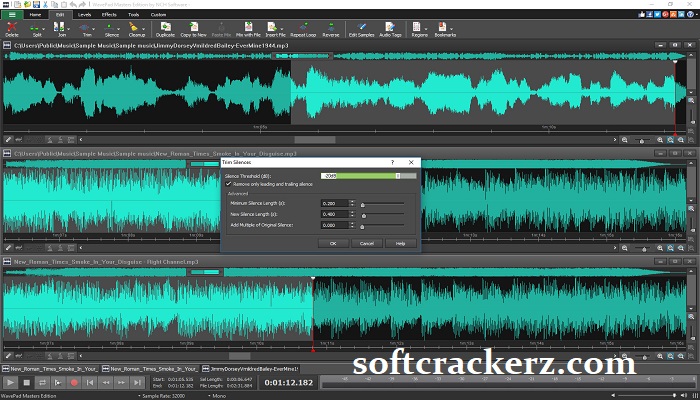Open the Silence dropdown arrow
Image resolution: width=700 pixels, height=400 pixels.
click(118, 29)
